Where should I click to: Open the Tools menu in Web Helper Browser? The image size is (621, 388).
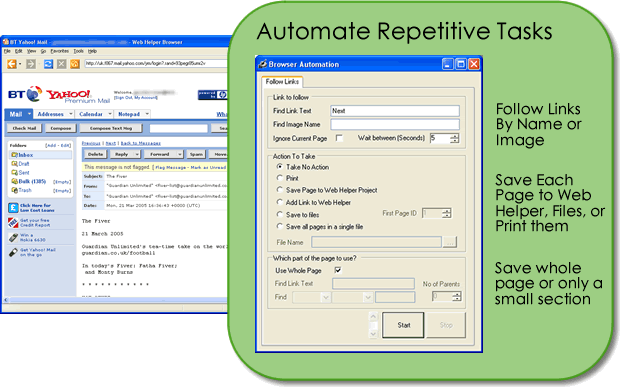[78, 51]
